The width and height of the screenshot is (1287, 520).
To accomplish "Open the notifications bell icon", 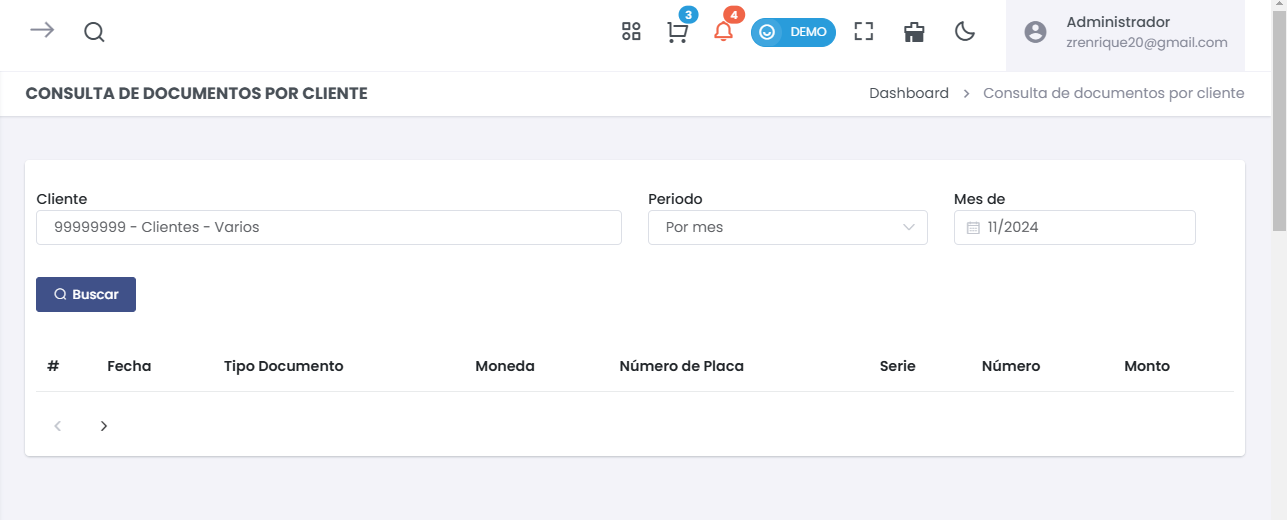I will click(723, 31).
